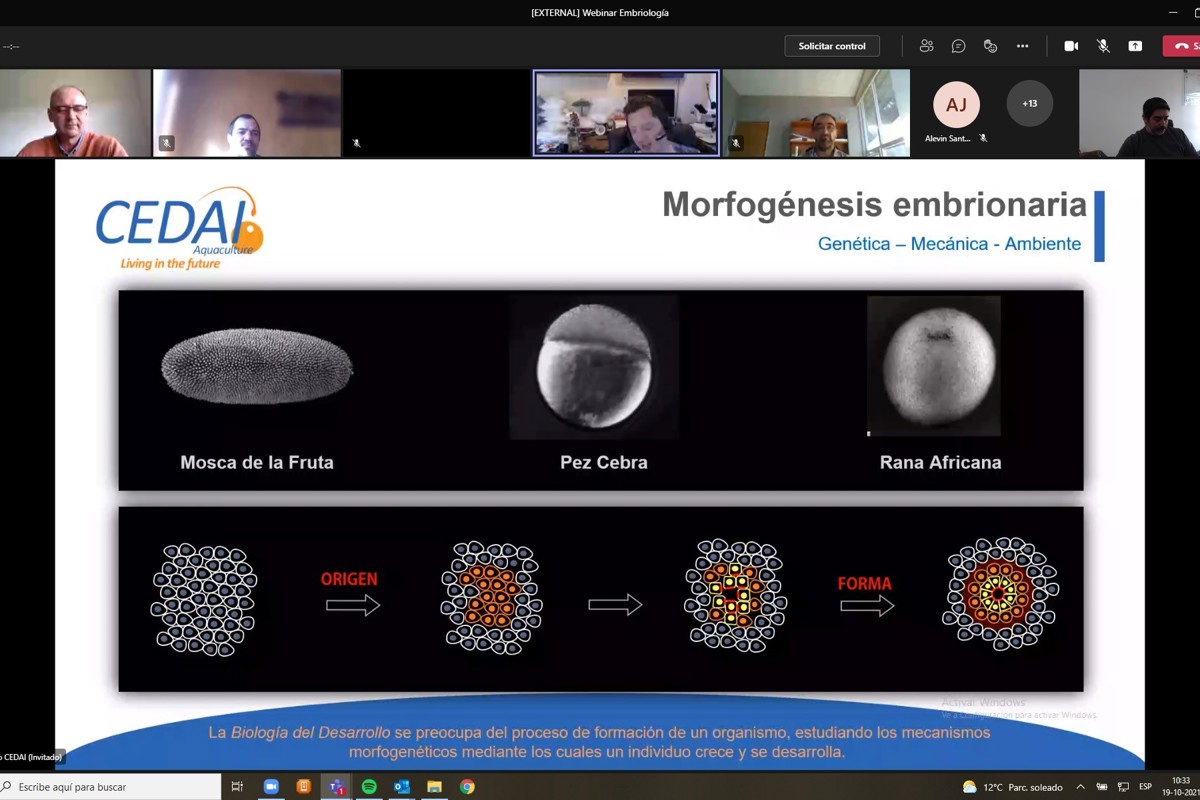Click the share content icon
Viewport: 1200px width, 800px height.
(1135, 46)
